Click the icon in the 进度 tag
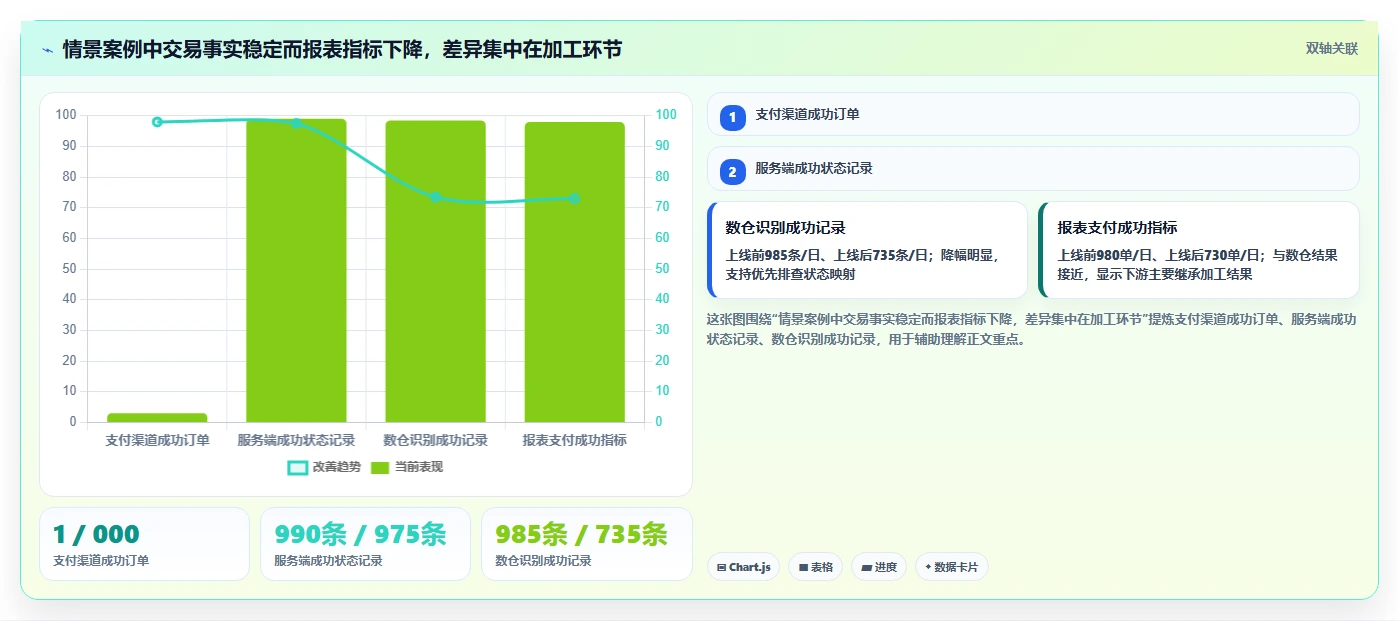The width and height of the screenshot is (1399, 621). [x=866, y=567]
